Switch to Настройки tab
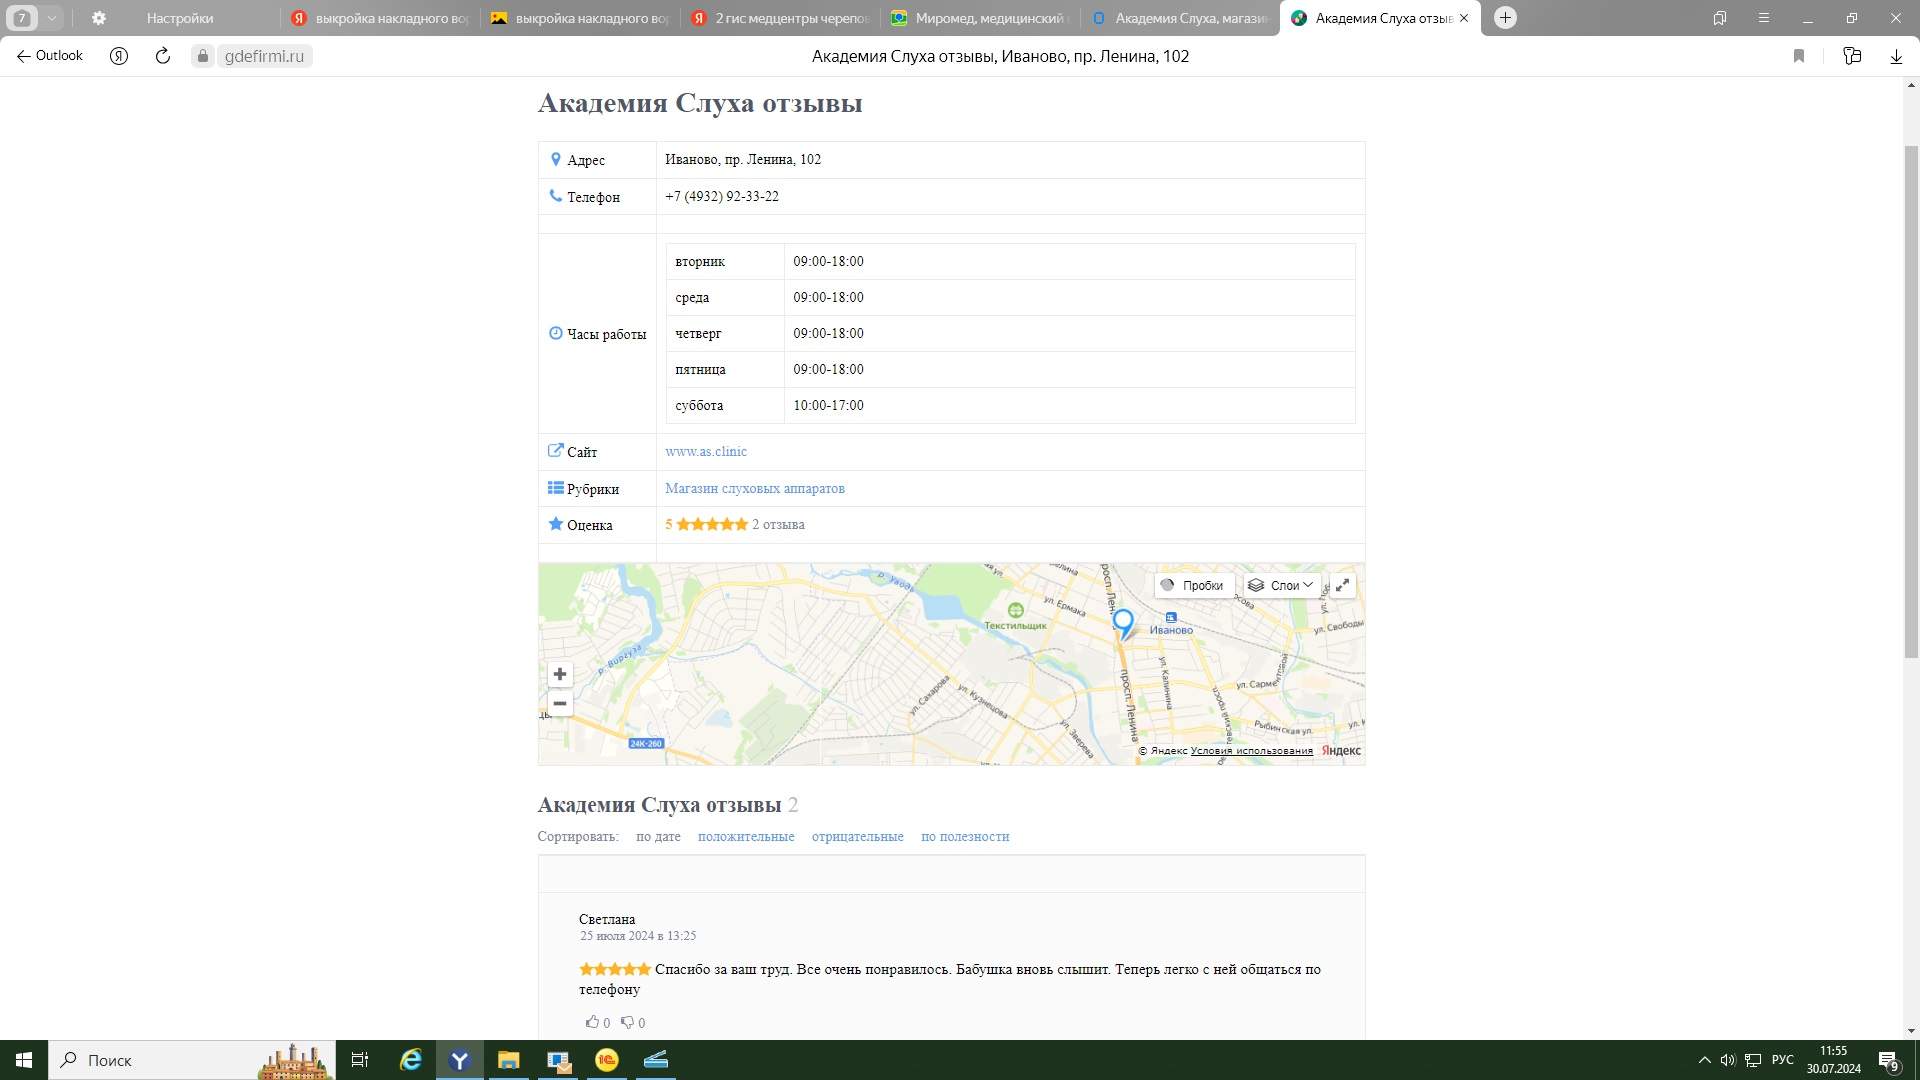Viewport: 1920px width, 1080px height. tap(179, 18)
